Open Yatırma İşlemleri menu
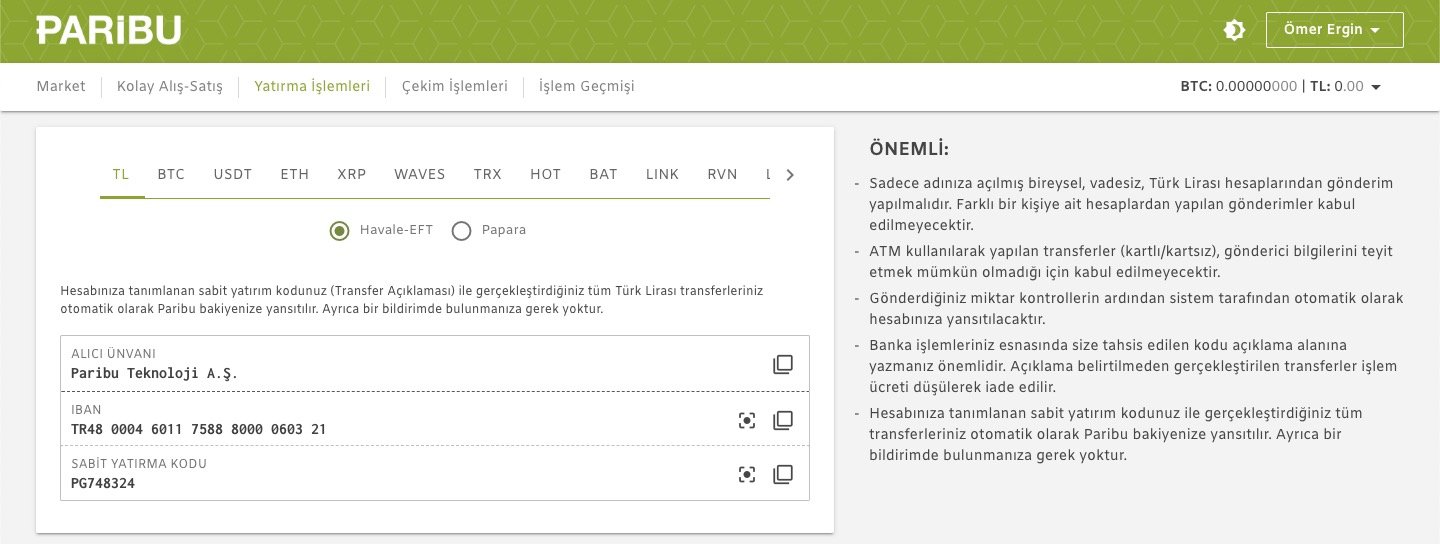 (312, 87)
